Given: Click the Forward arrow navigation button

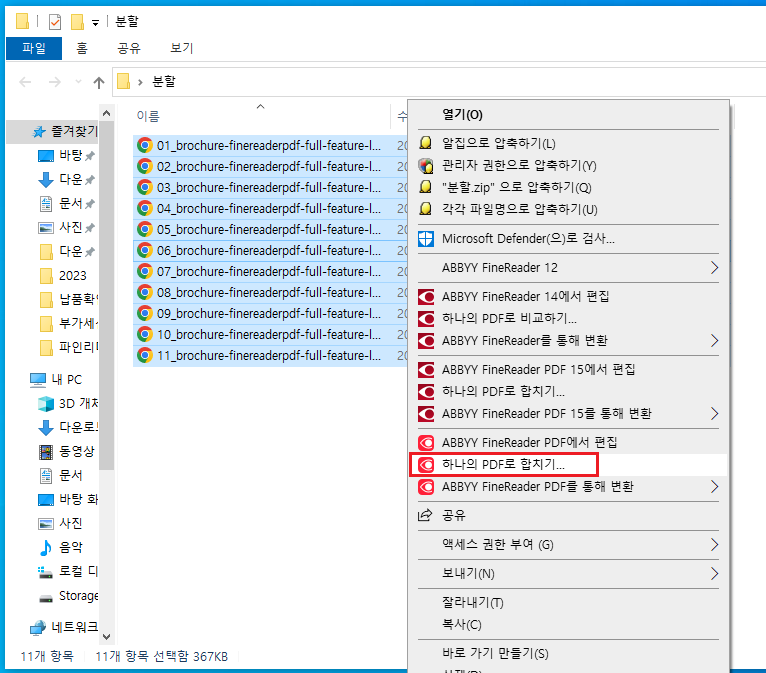Looking at the screenshot, I should pyautogui.click(x=55, y=82).
